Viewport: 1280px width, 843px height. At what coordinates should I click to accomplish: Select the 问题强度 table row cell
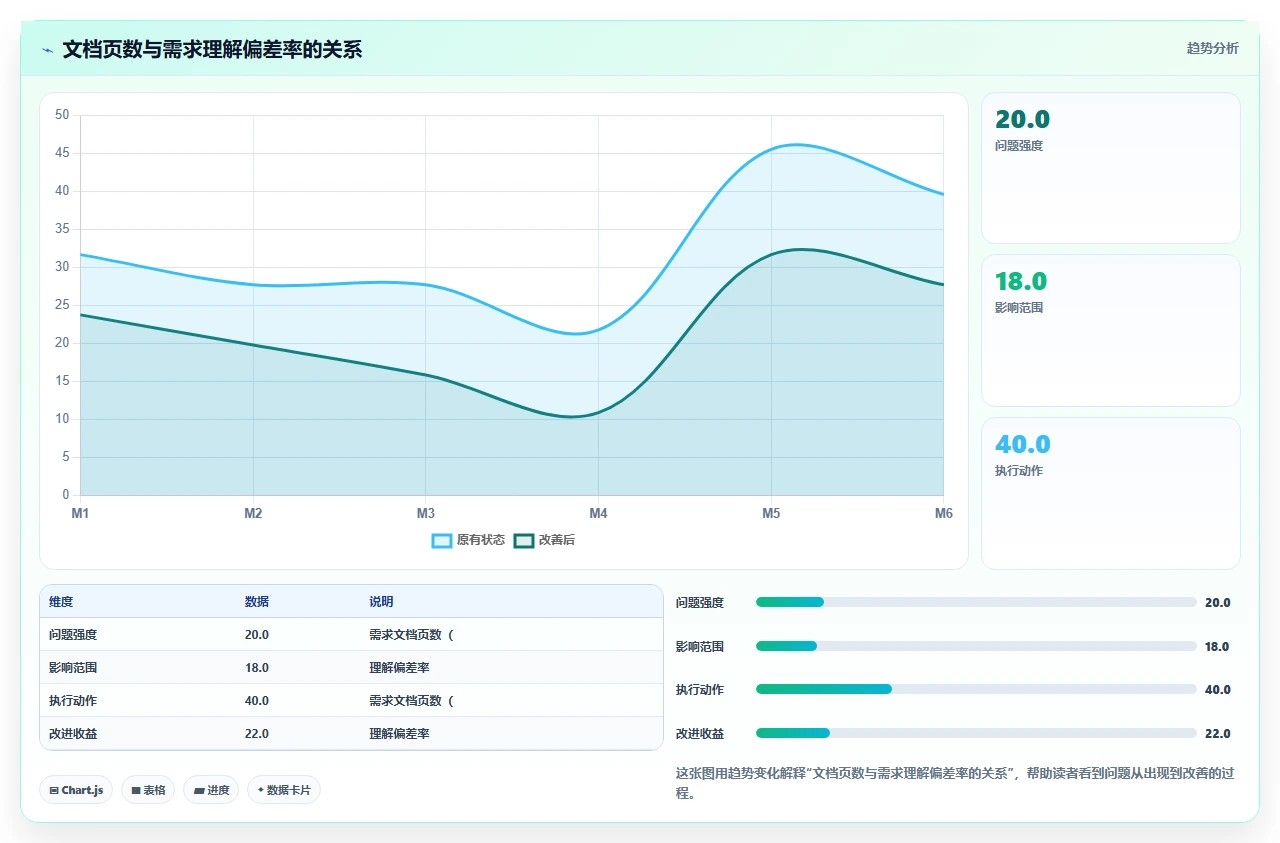tap(73, 635)
